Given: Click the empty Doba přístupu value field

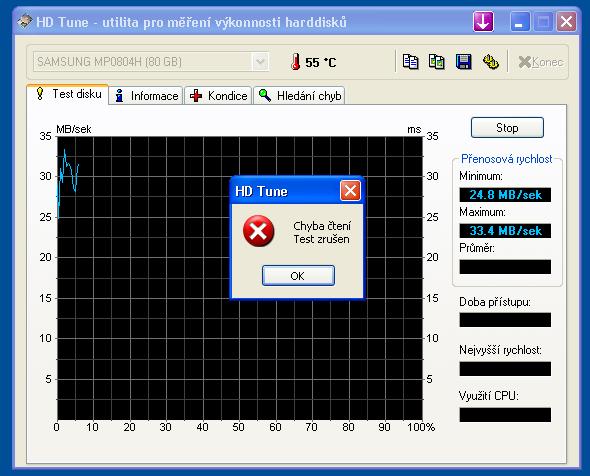Looking at the screenshot, I should coord(505,320).
